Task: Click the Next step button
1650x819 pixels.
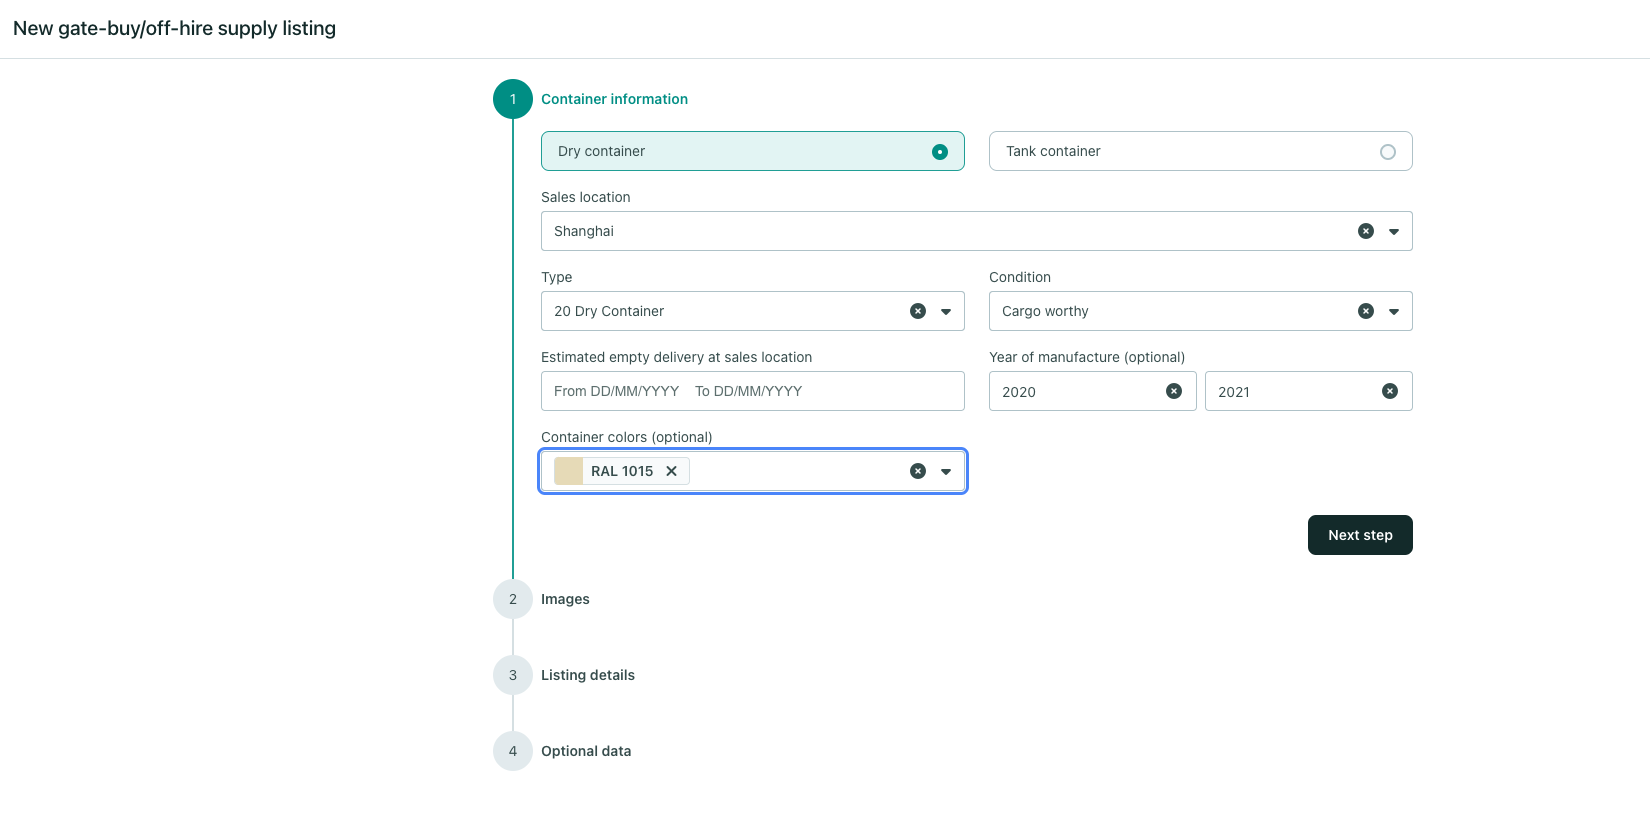Action: [1359, 535]
